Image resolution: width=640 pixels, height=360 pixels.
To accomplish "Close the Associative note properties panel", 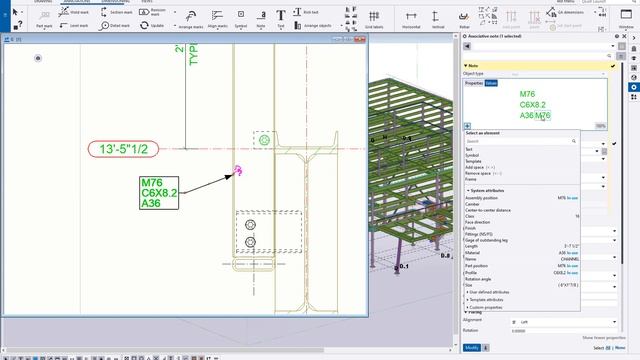I will click(x=624, y=36).
